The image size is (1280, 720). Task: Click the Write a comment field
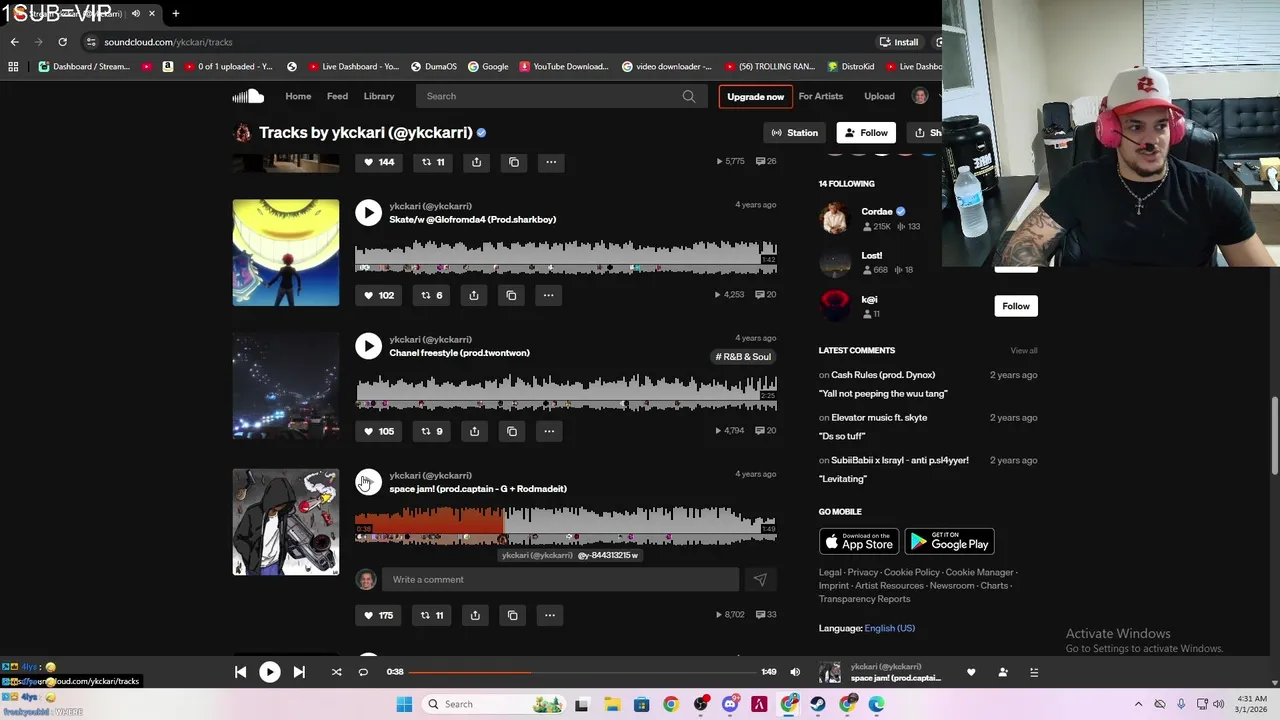click(x=560, y=579)
